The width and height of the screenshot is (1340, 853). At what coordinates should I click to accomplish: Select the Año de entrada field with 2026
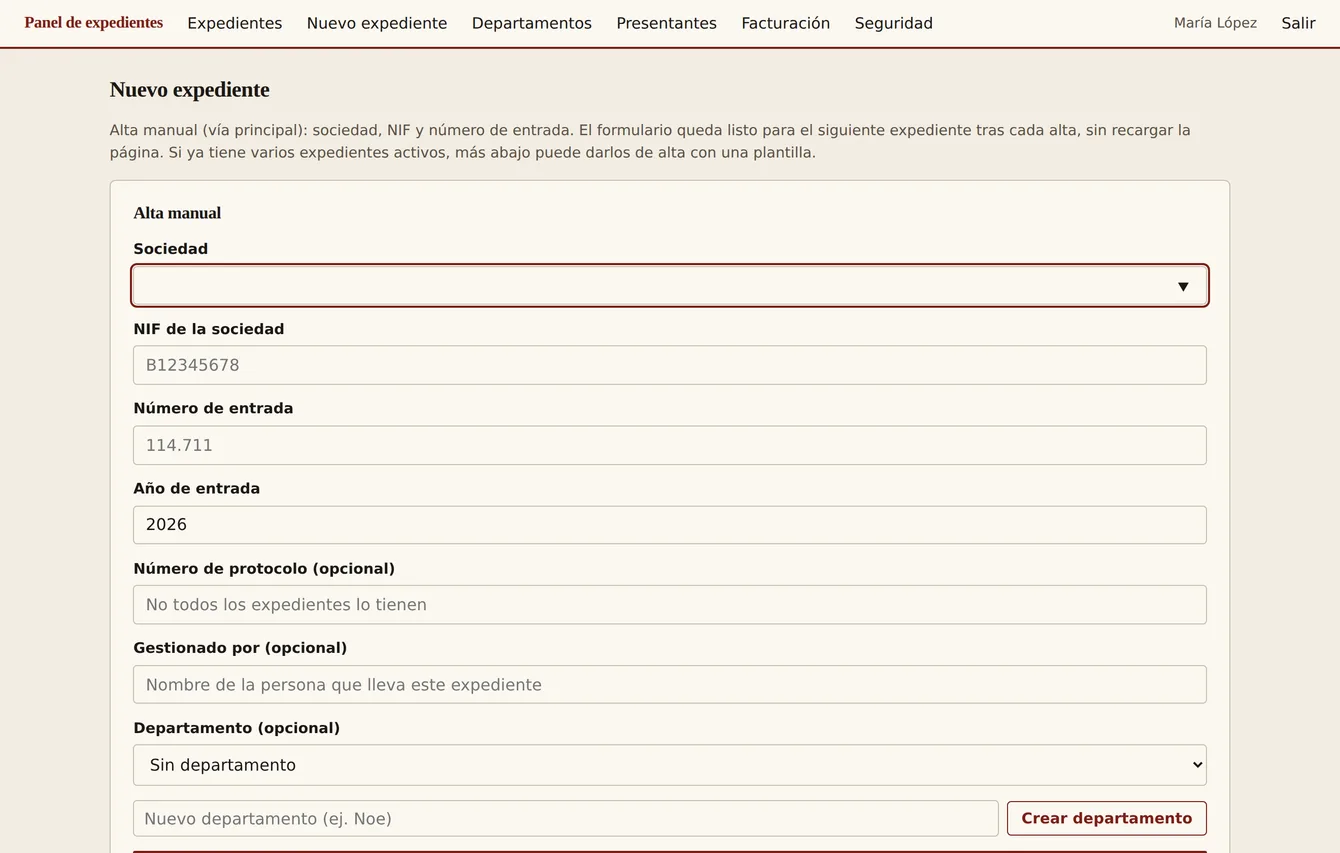[669, 525]
